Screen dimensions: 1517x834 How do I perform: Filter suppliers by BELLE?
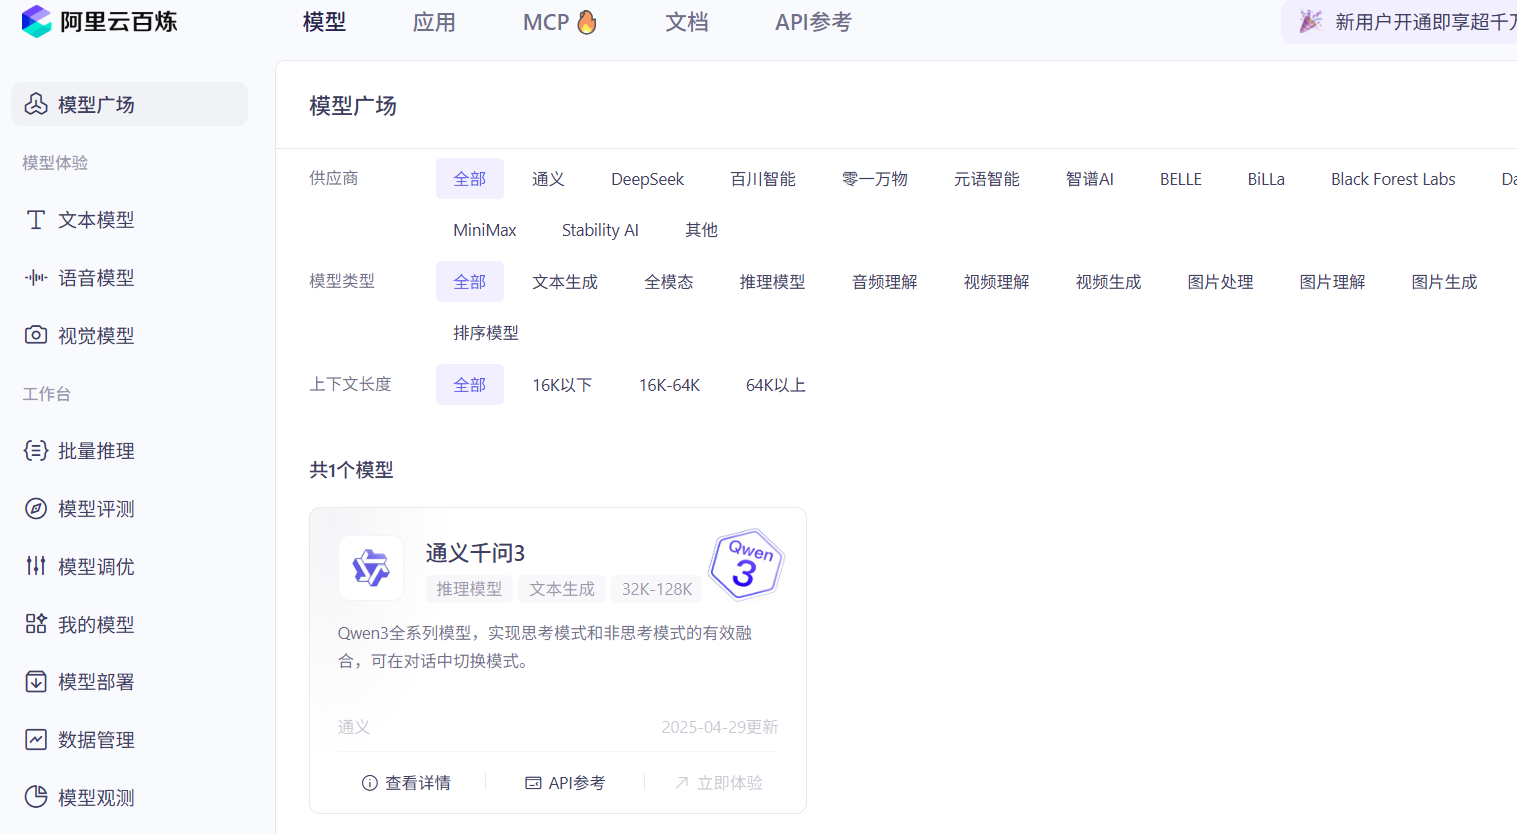pyautogui.click(x=1181, y=179)
